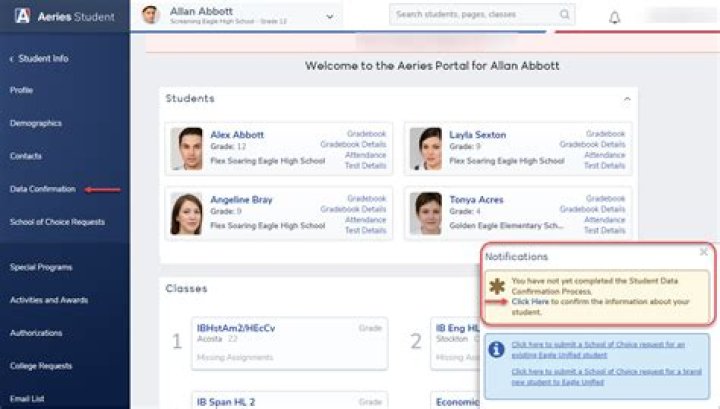Image resolution: width=720 pixels, height=409 pixels.
Task: Open Gradebook Details for Angeline Bray
Action: (353, 209)
